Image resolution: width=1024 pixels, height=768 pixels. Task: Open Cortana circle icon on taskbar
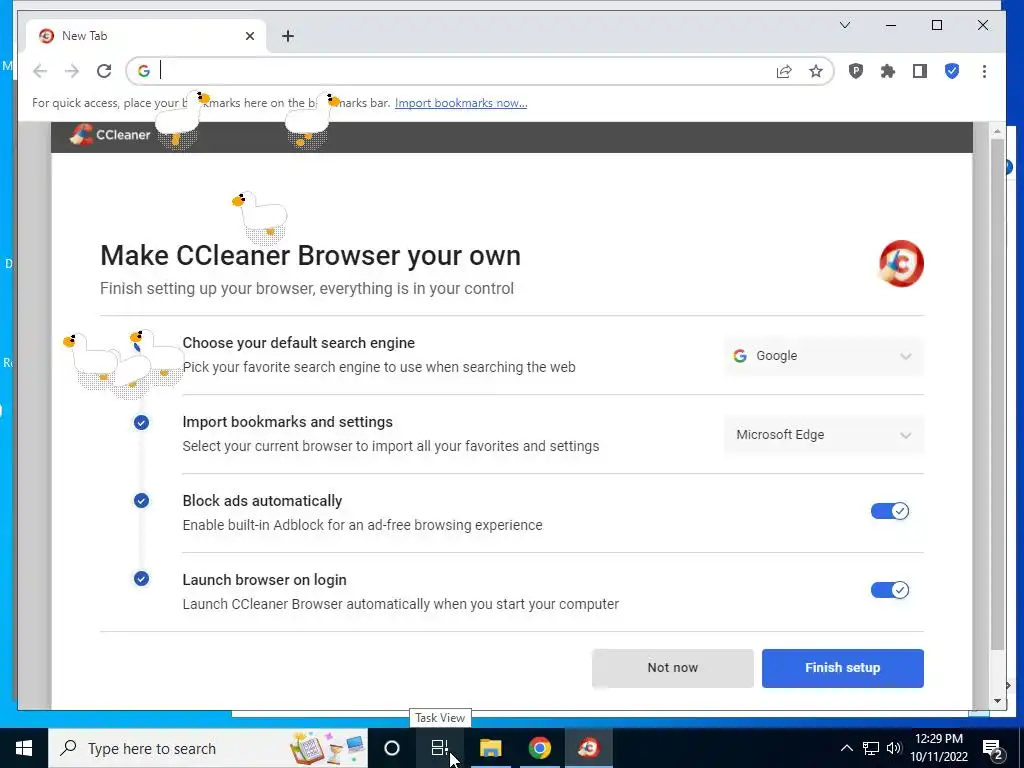point(392,748)
